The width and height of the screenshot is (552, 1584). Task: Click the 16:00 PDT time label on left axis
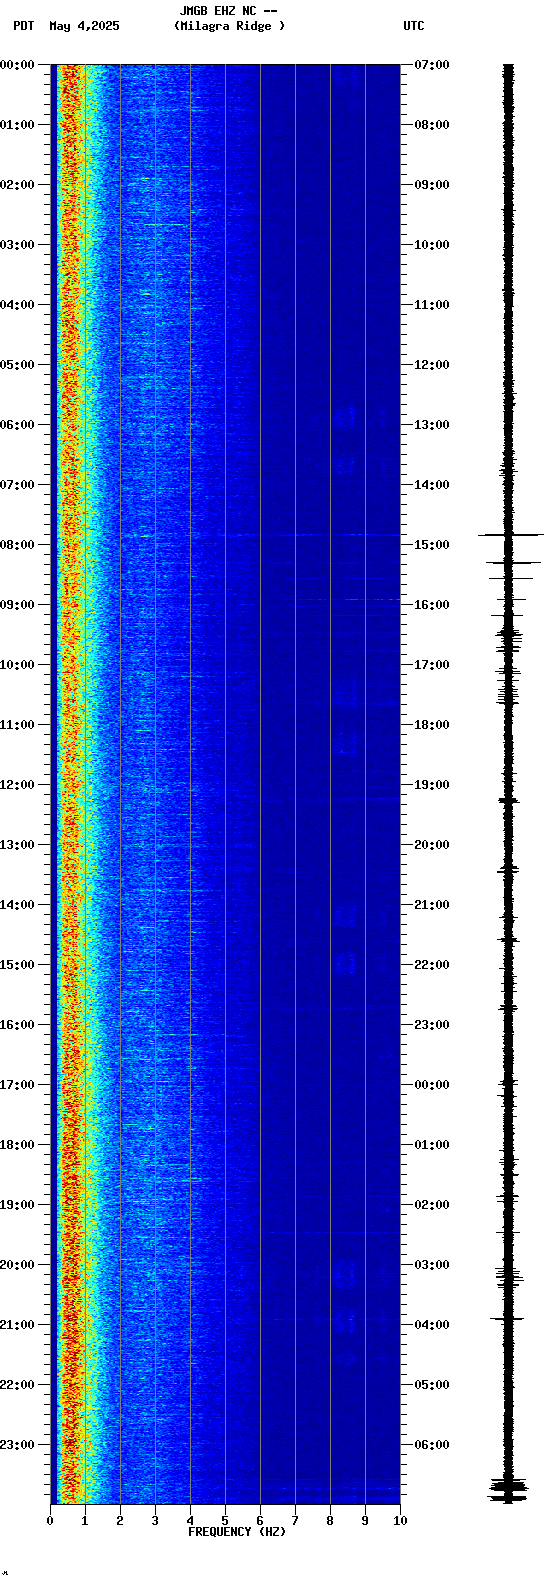click(x=17, y=1025)
